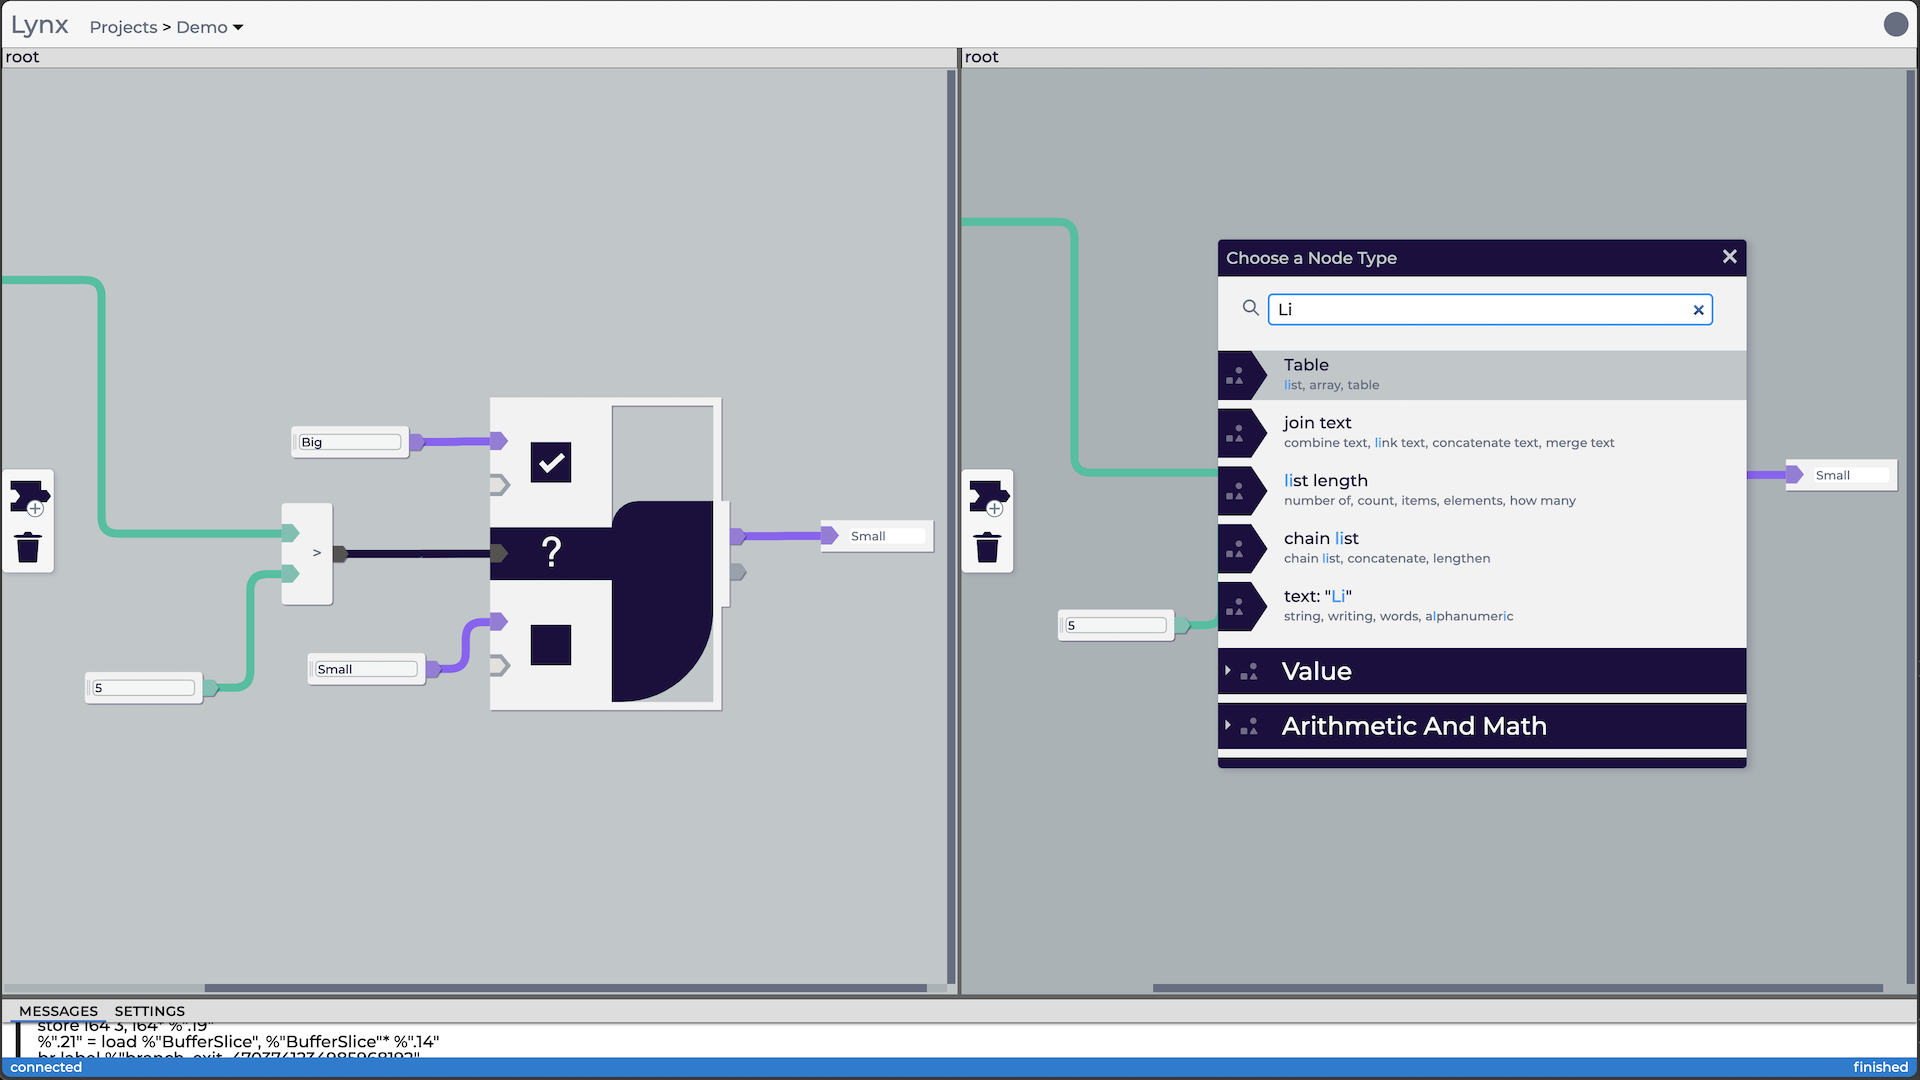
Task: Click the left pane horizontal scrollbar
Action: tap(565, 988)
